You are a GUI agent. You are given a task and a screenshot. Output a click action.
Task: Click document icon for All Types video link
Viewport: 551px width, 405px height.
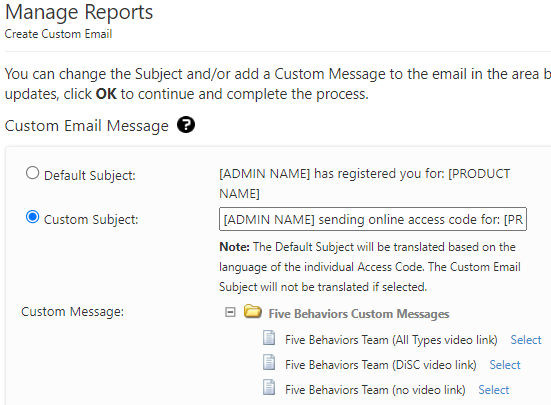coord(269,338)
